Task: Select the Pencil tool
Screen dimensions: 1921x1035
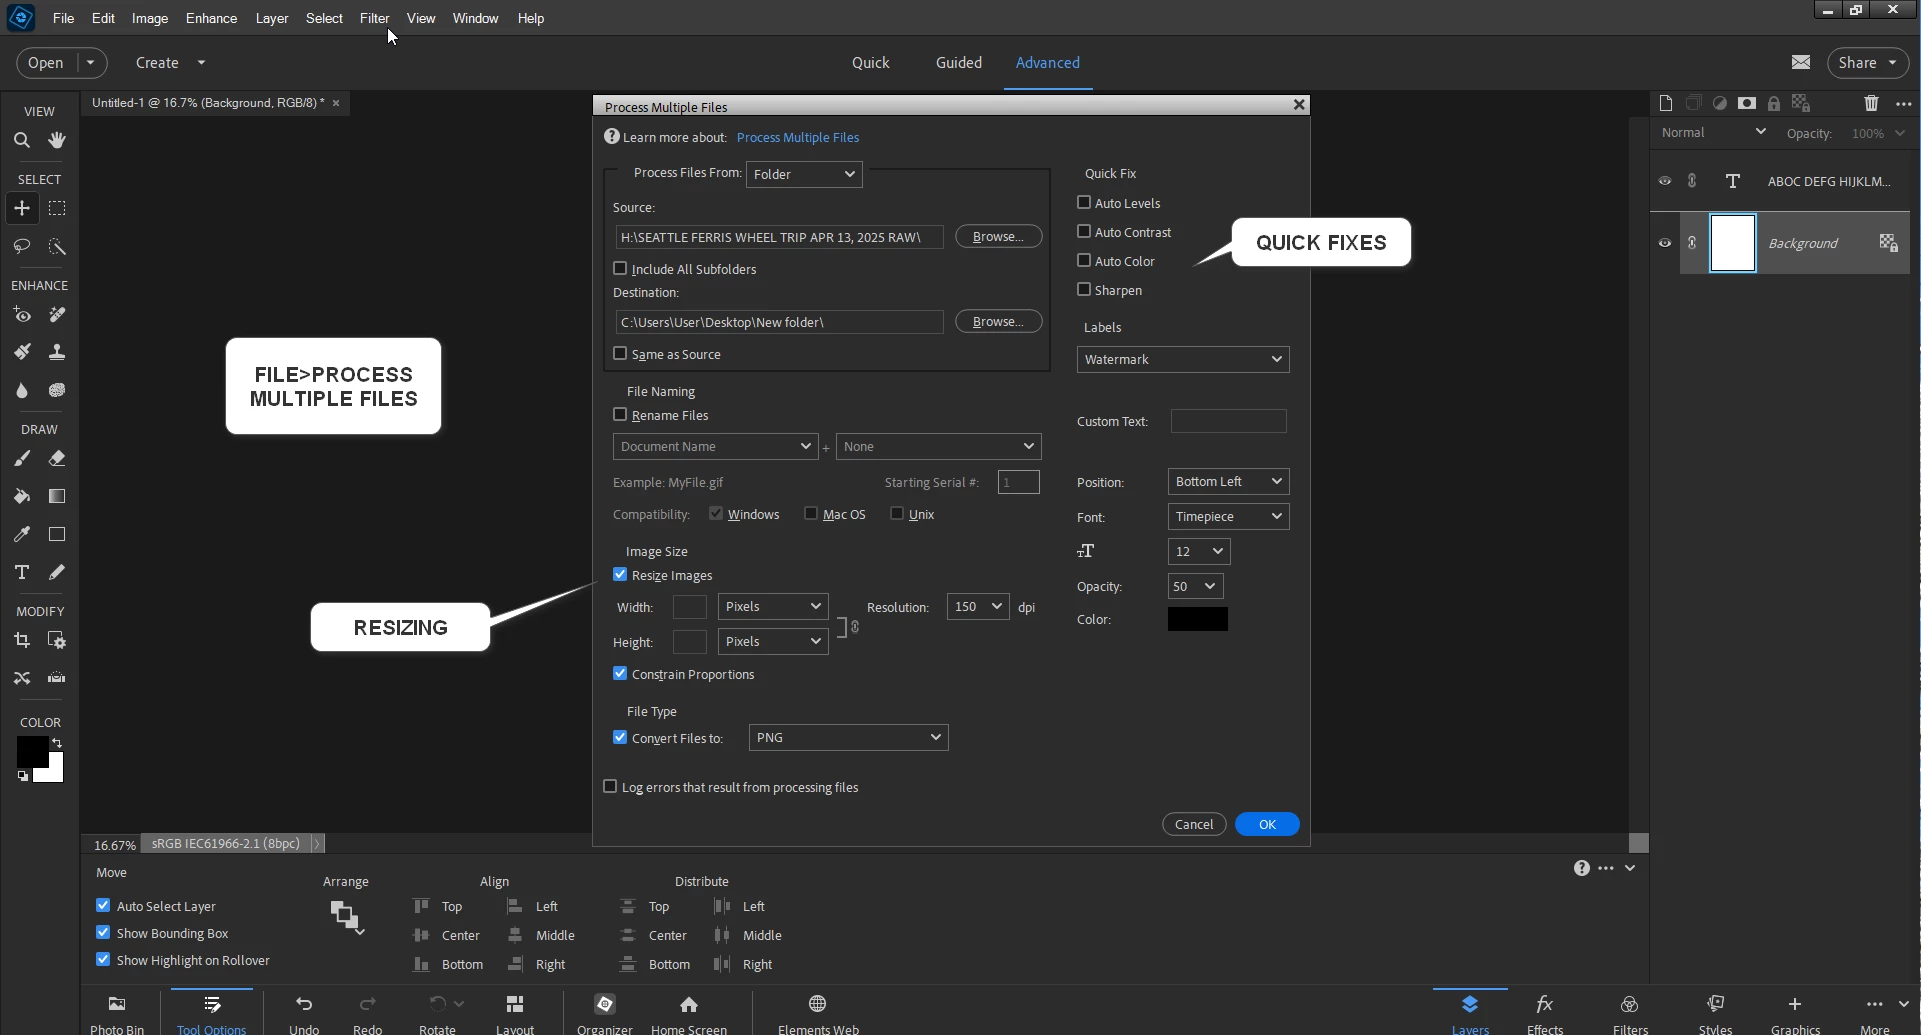Action: [x=57, y=572]
